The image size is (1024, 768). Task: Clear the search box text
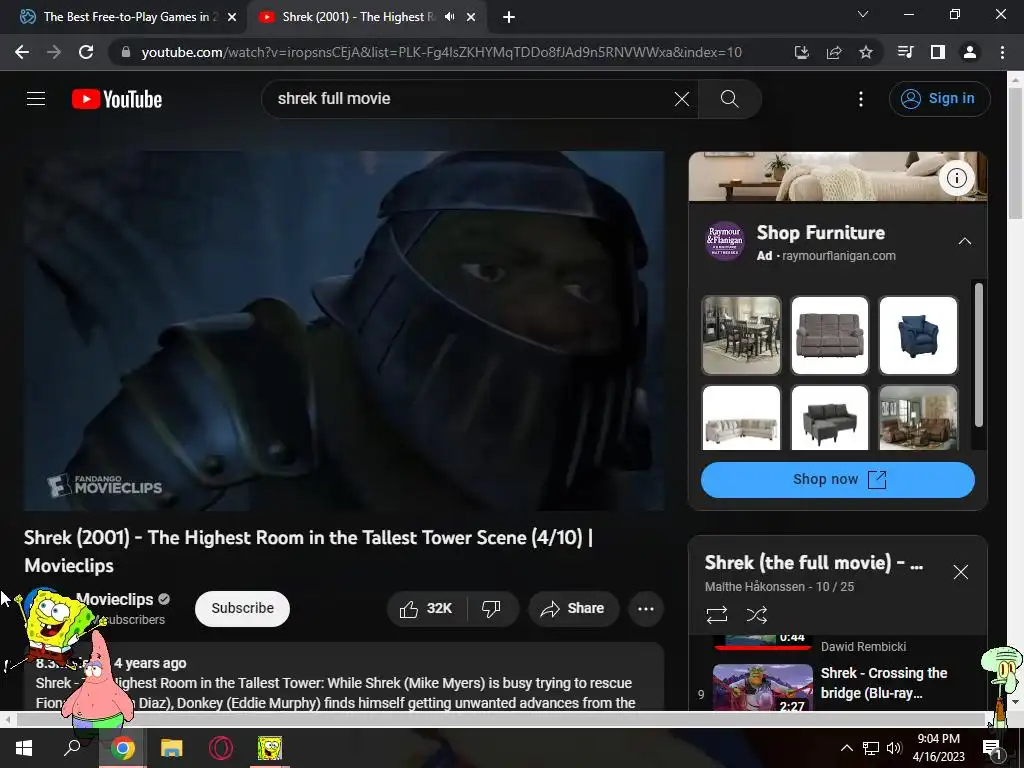(x=682, y=99)
